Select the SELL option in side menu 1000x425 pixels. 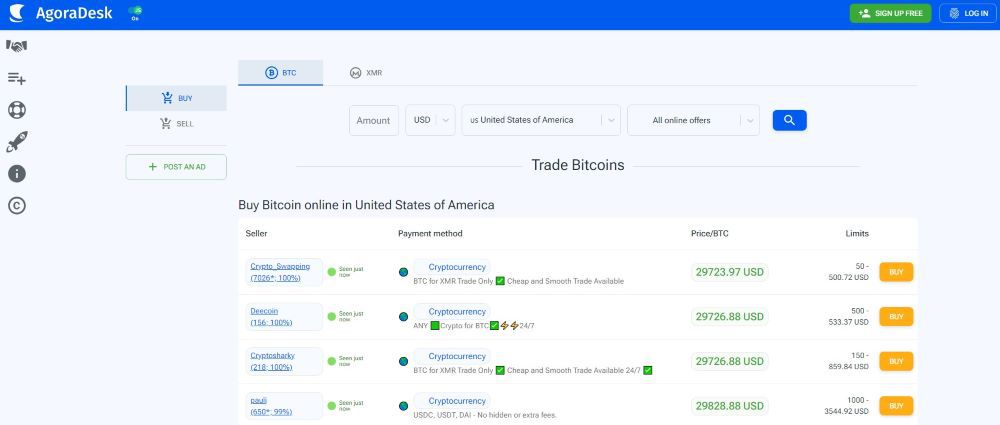tap(176, 124)
